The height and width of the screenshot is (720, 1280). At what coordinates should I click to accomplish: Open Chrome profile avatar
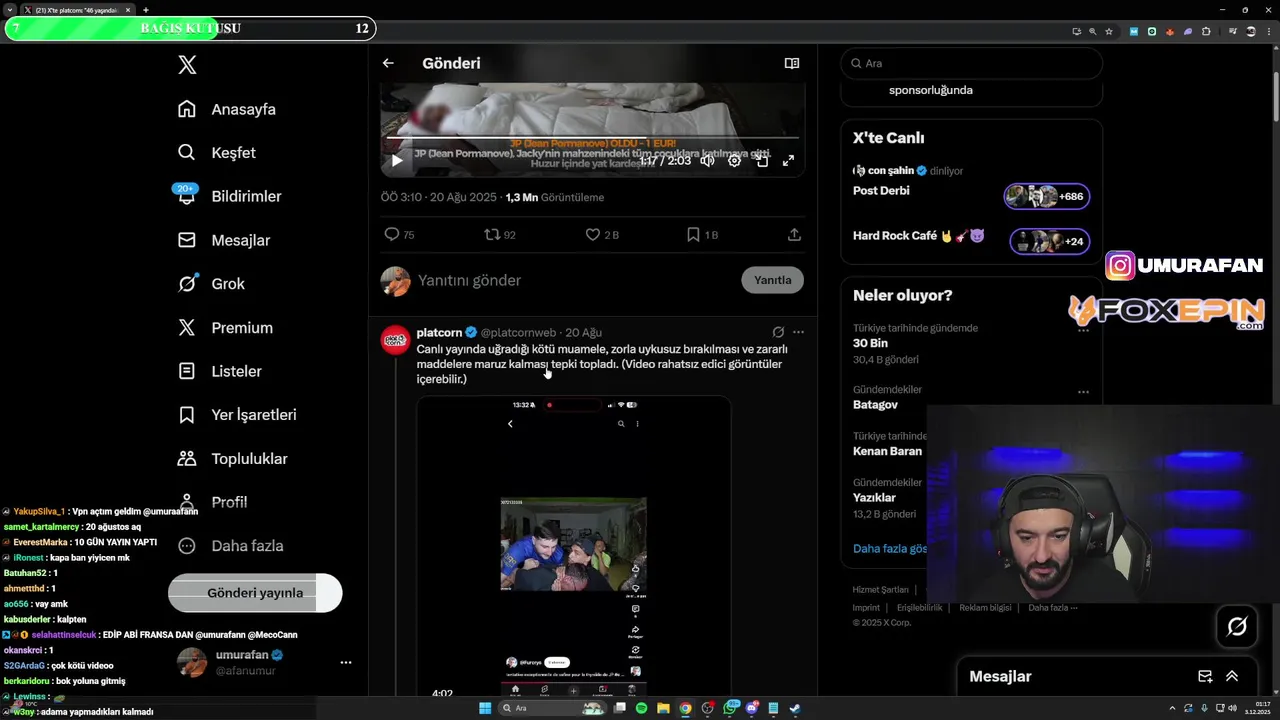tap(1250, 31)
